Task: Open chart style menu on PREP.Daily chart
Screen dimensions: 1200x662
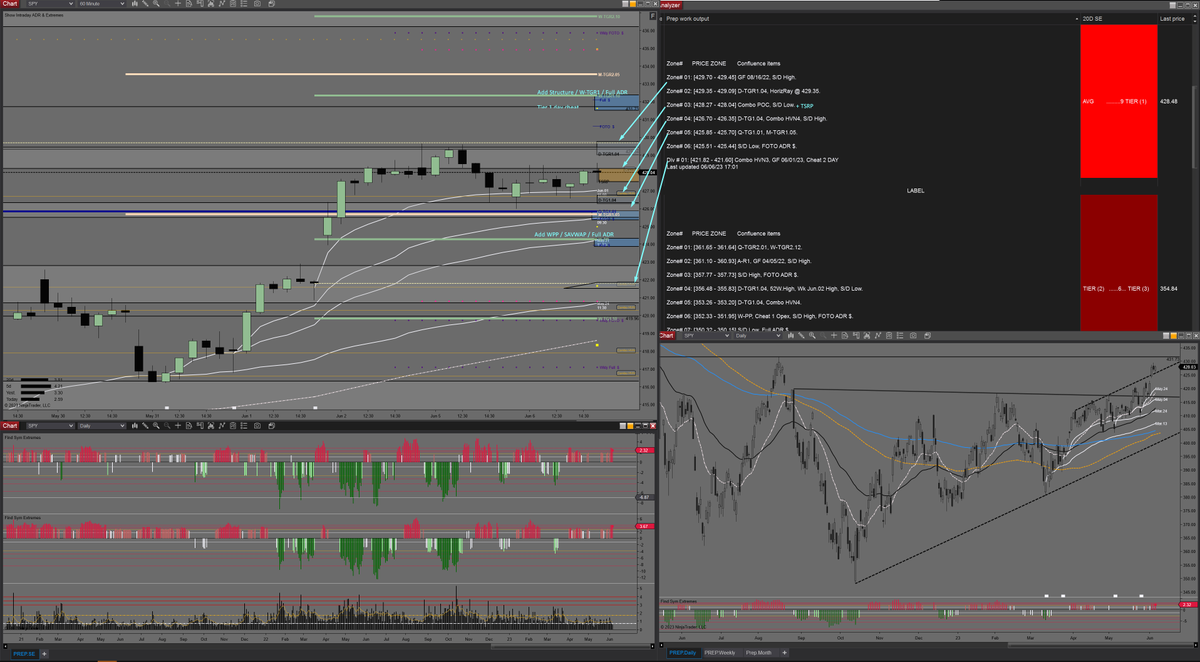Action: tap(790, 335)
